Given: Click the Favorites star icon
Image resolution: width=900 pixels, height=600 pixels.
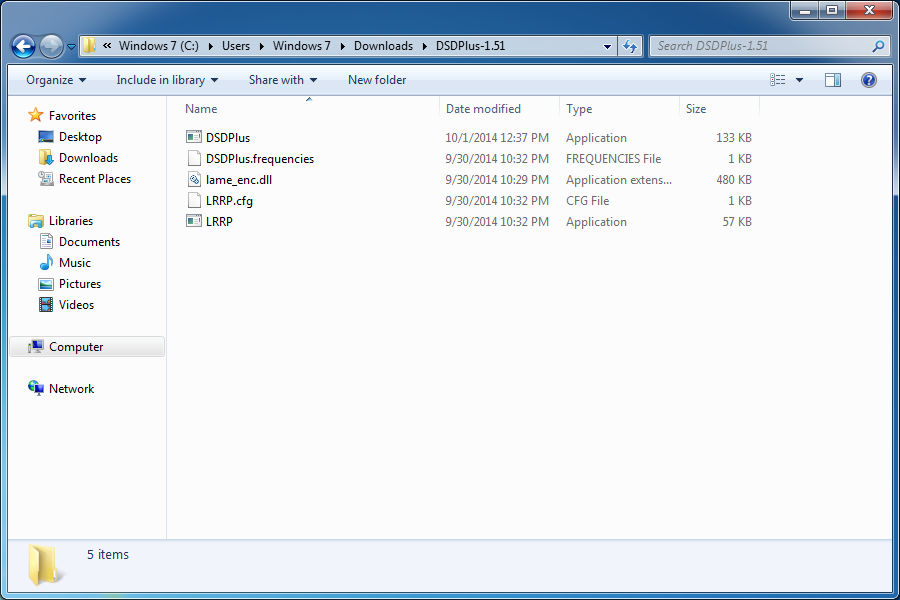Looking at the screenshot, I should [36, 115].
